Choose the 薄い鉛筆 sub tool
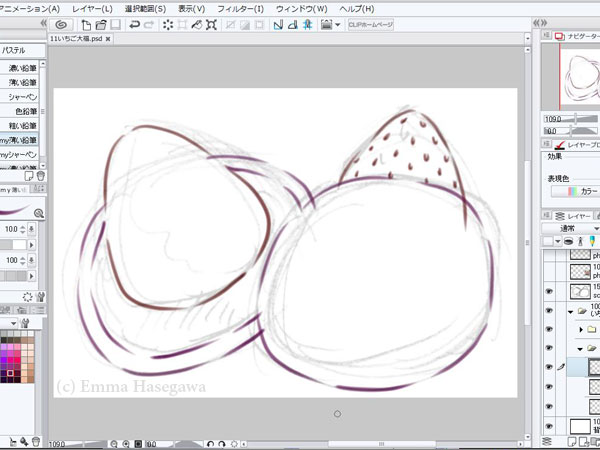Viewport: 600px width, 450px height. click(x=19, y=82)
